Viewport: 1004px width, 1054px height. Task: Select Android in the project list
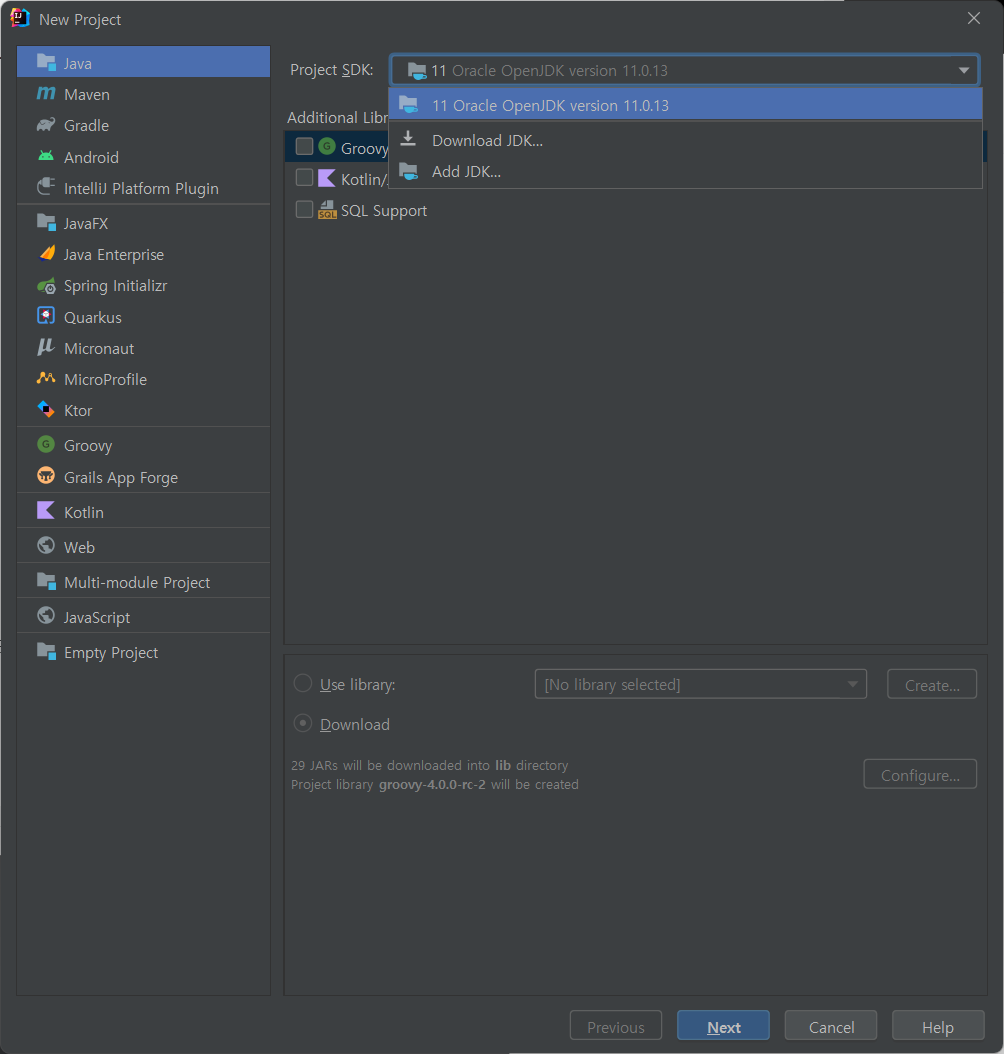coord(143,157)
